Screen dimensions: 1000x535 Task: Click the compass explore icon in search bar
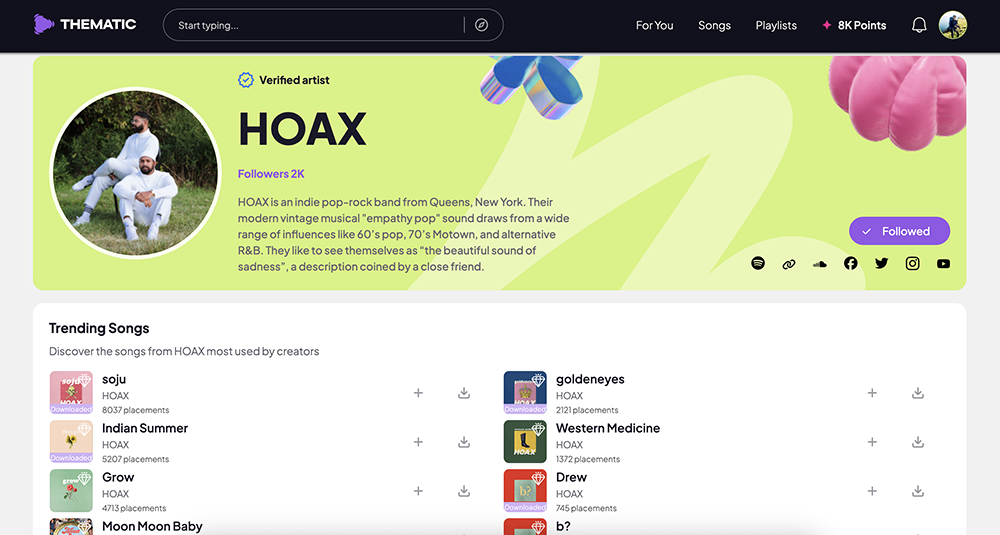[482, 25]
